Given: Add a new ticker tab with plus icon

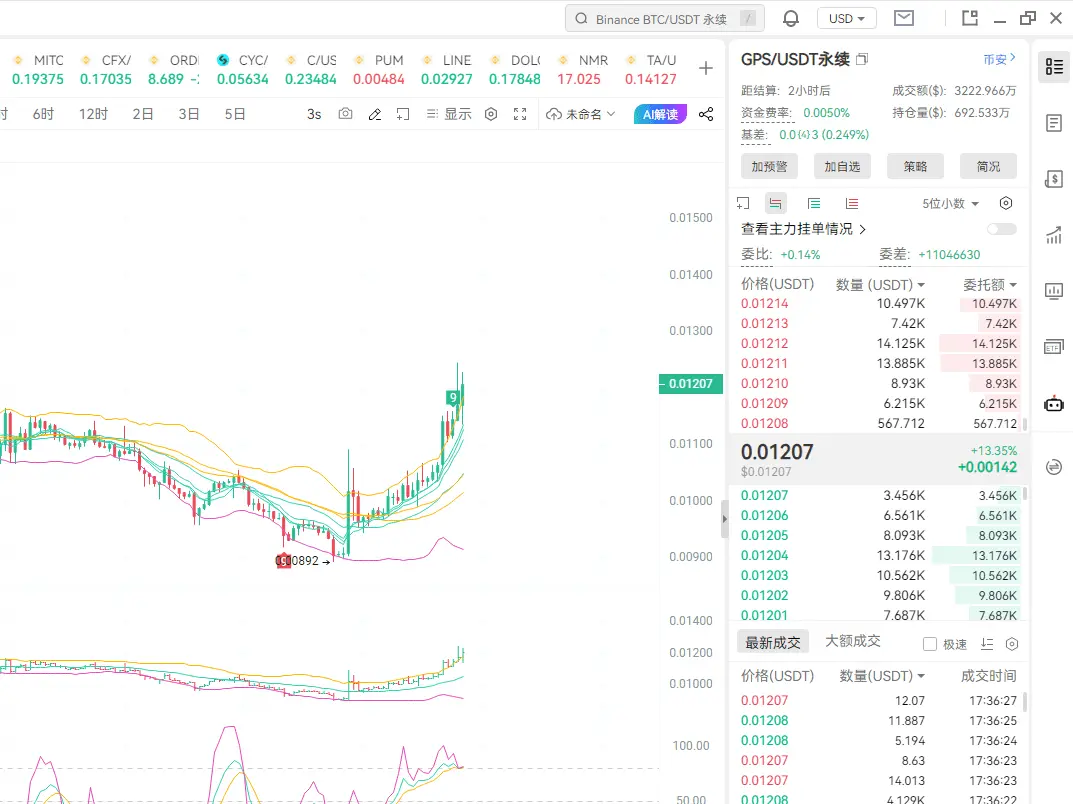Looking at the screenshot, I should [x=706, y=68].
